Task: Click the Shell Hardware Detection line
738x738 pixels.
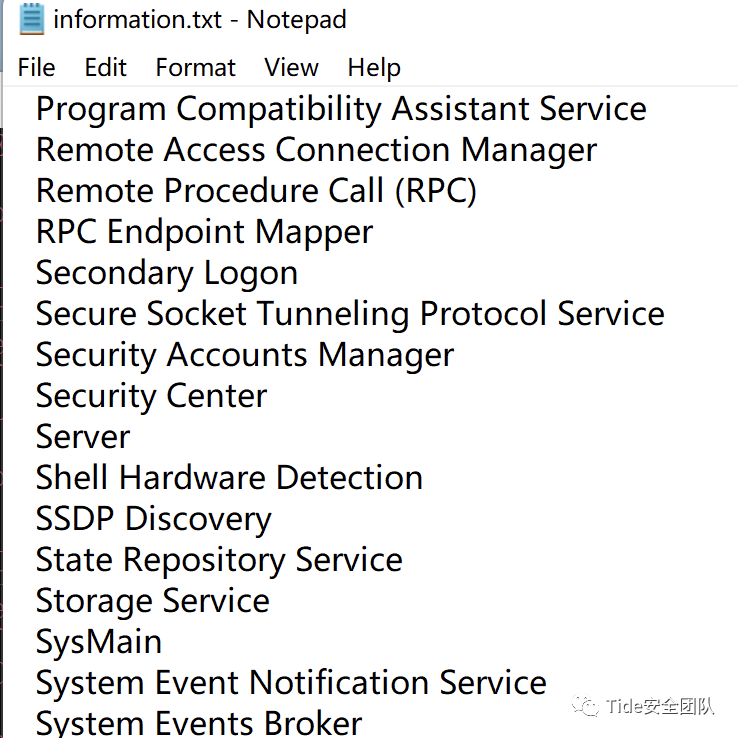Action: (229, 478)
